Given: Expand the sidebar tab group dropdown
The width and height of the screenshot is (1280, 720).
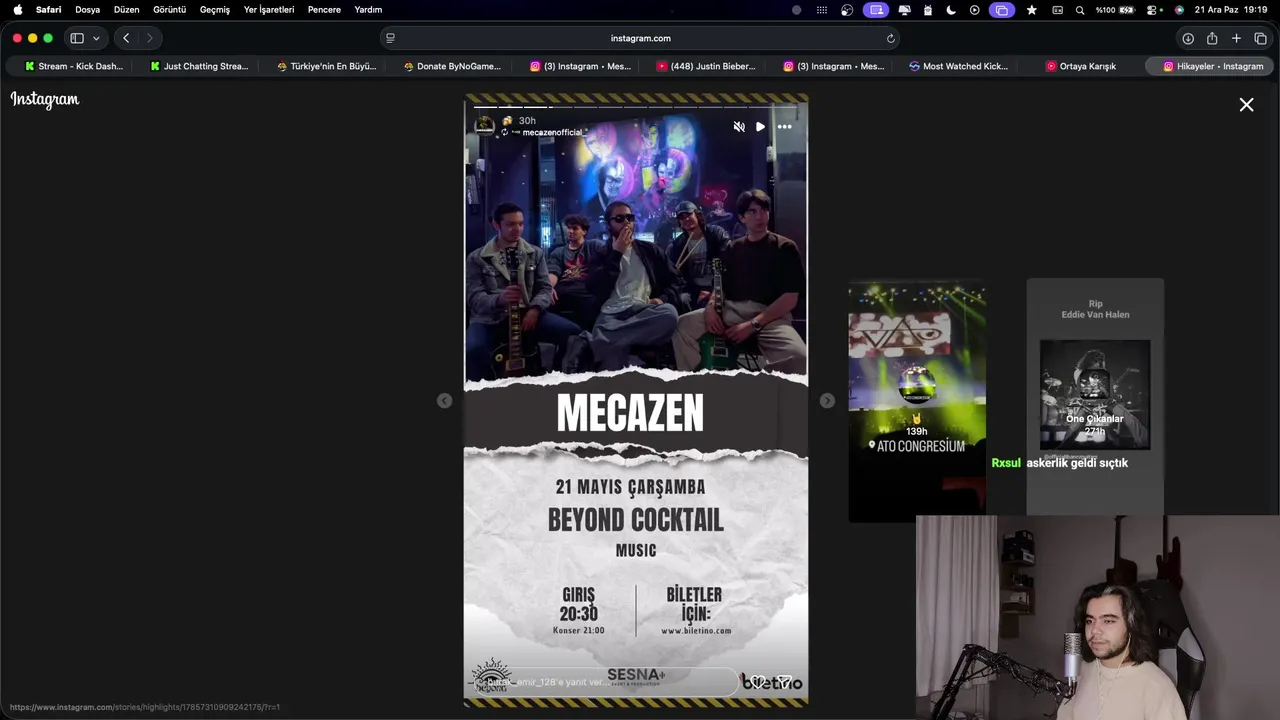Looking at the screenshot, I should click(96, 38).
